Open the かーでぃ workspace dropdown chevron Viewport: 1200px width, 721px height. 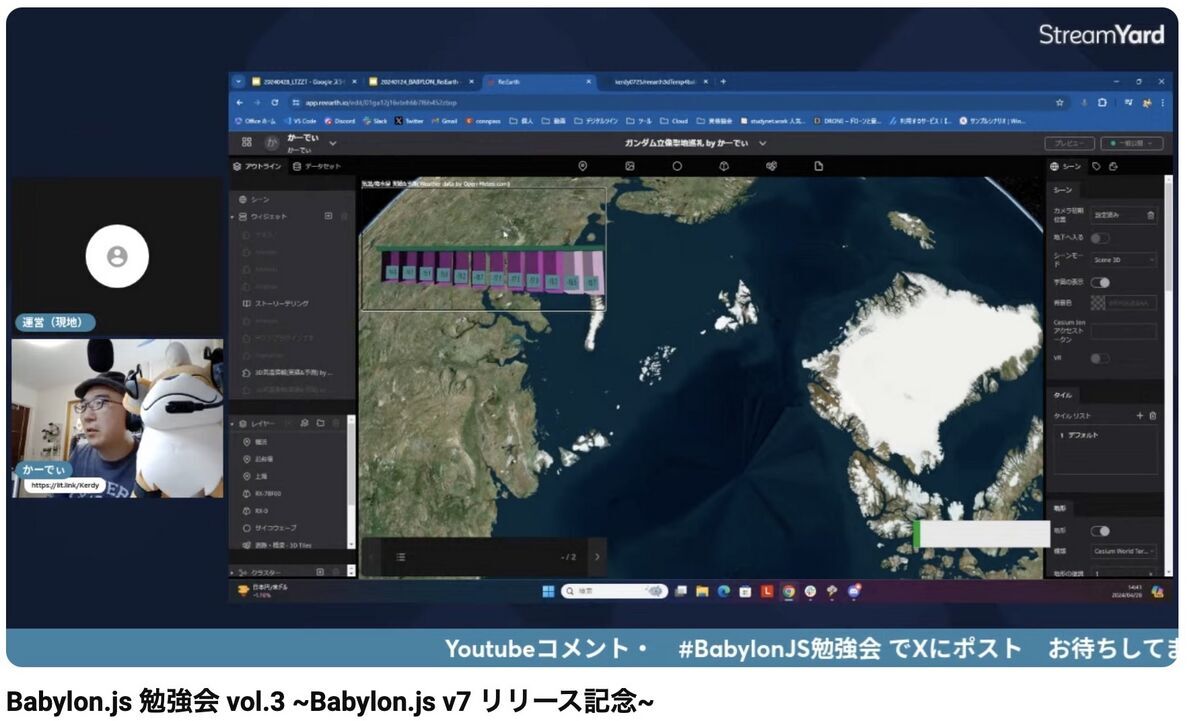333,143
